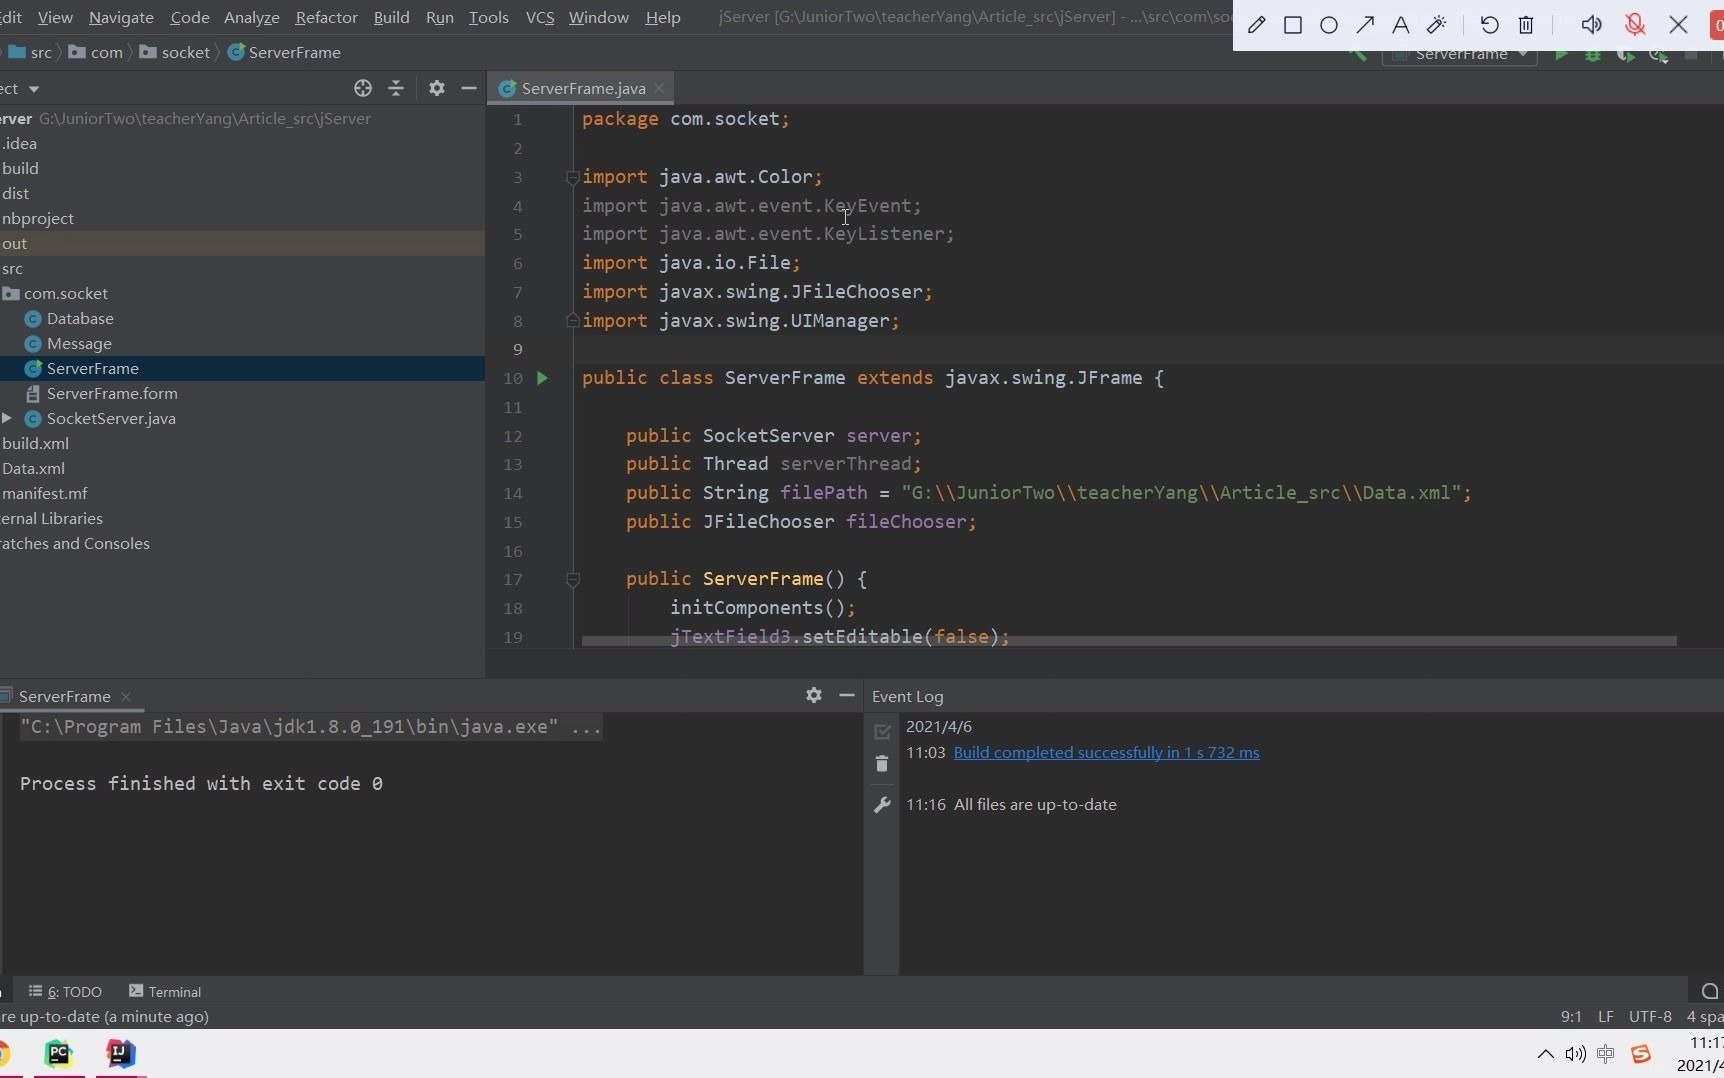The height and width of the screenshot is (1078, 1724).
Task: Expand the SocketServer.java tree node
Action: [x=7, y=418]
